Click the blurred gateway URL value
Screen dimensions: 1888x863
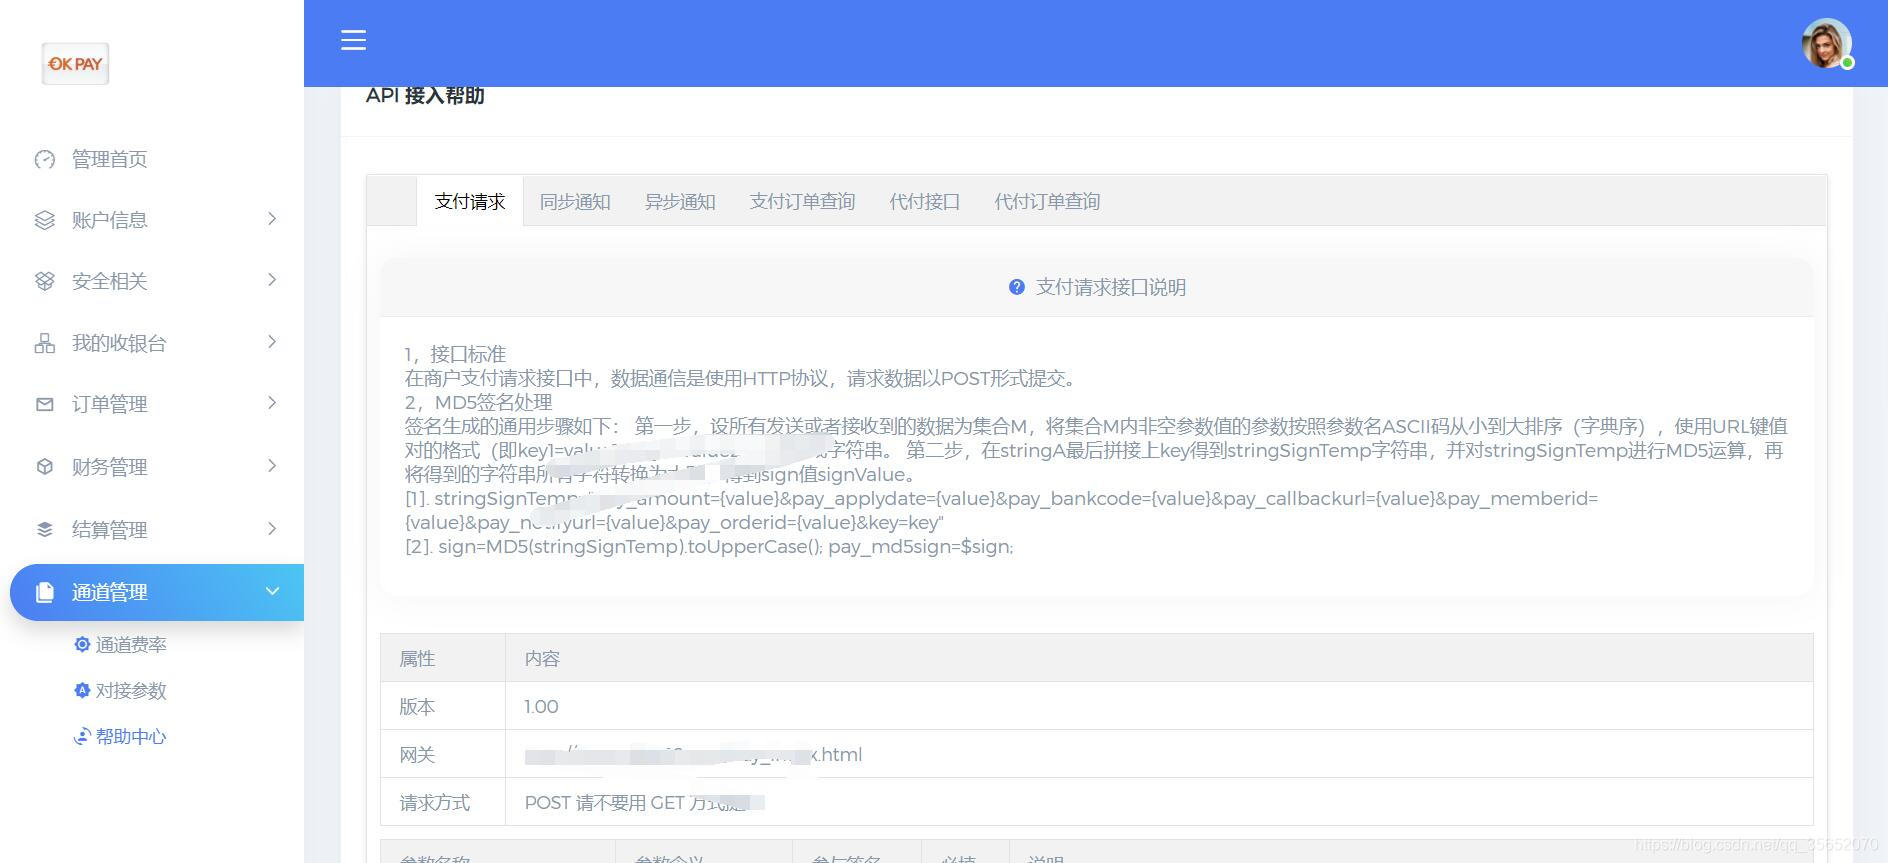pyautogui.click(x=693, y=754)
